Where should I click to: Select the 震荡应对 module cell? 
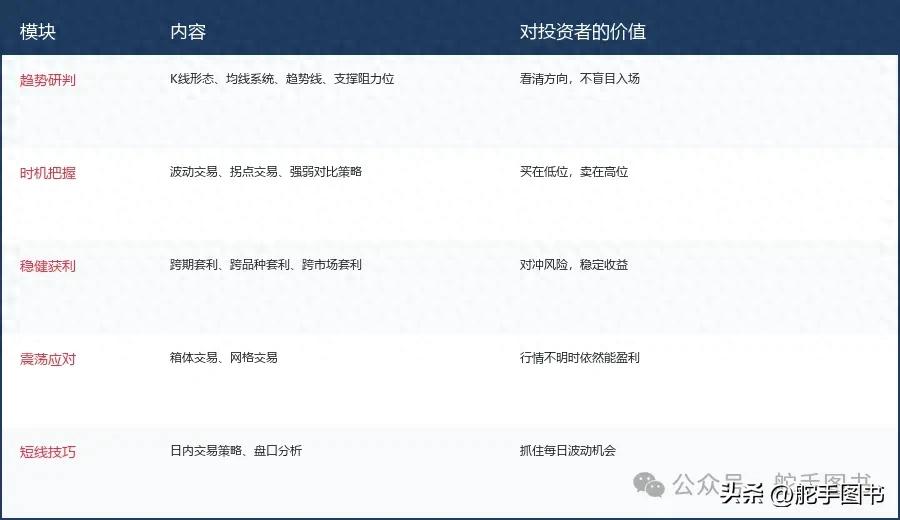pos(48,359)
